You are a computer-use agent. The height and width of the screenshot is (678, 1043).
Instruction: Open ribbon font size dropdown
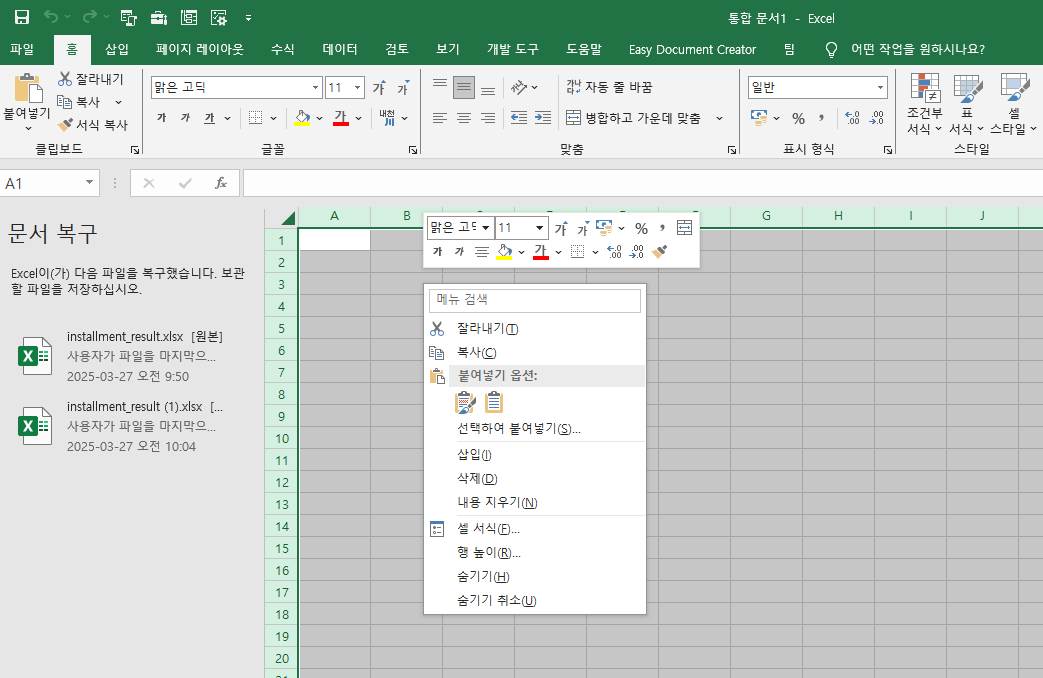click(x=357, y=87)
